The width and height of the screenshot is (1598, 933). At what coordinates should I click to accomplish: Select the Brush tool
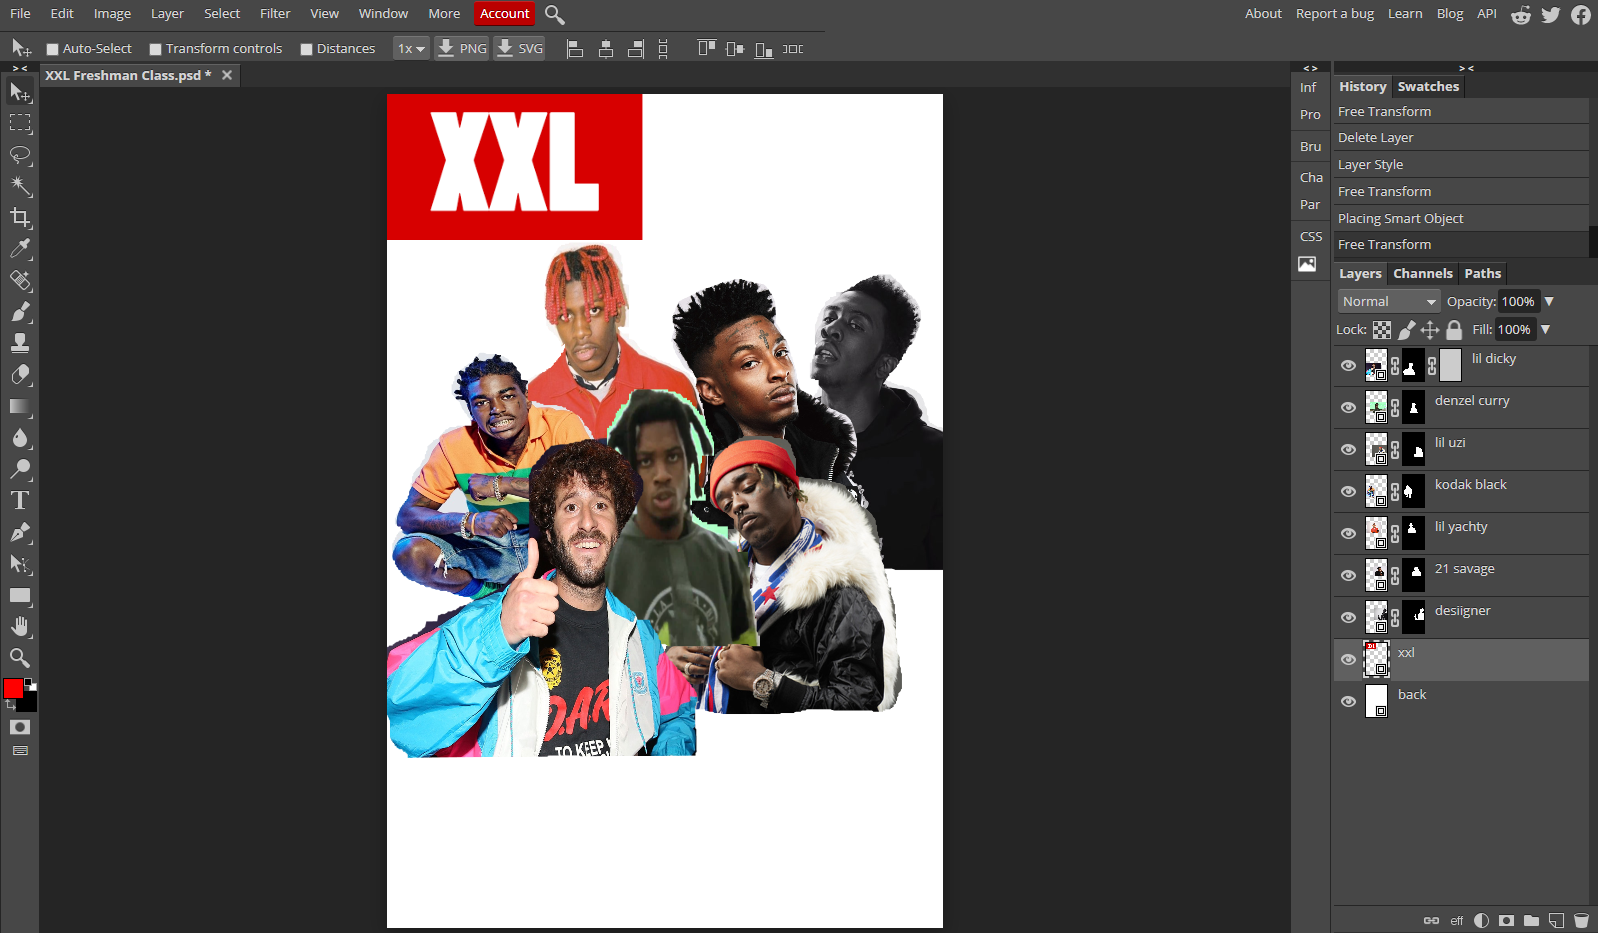point(20,312)
